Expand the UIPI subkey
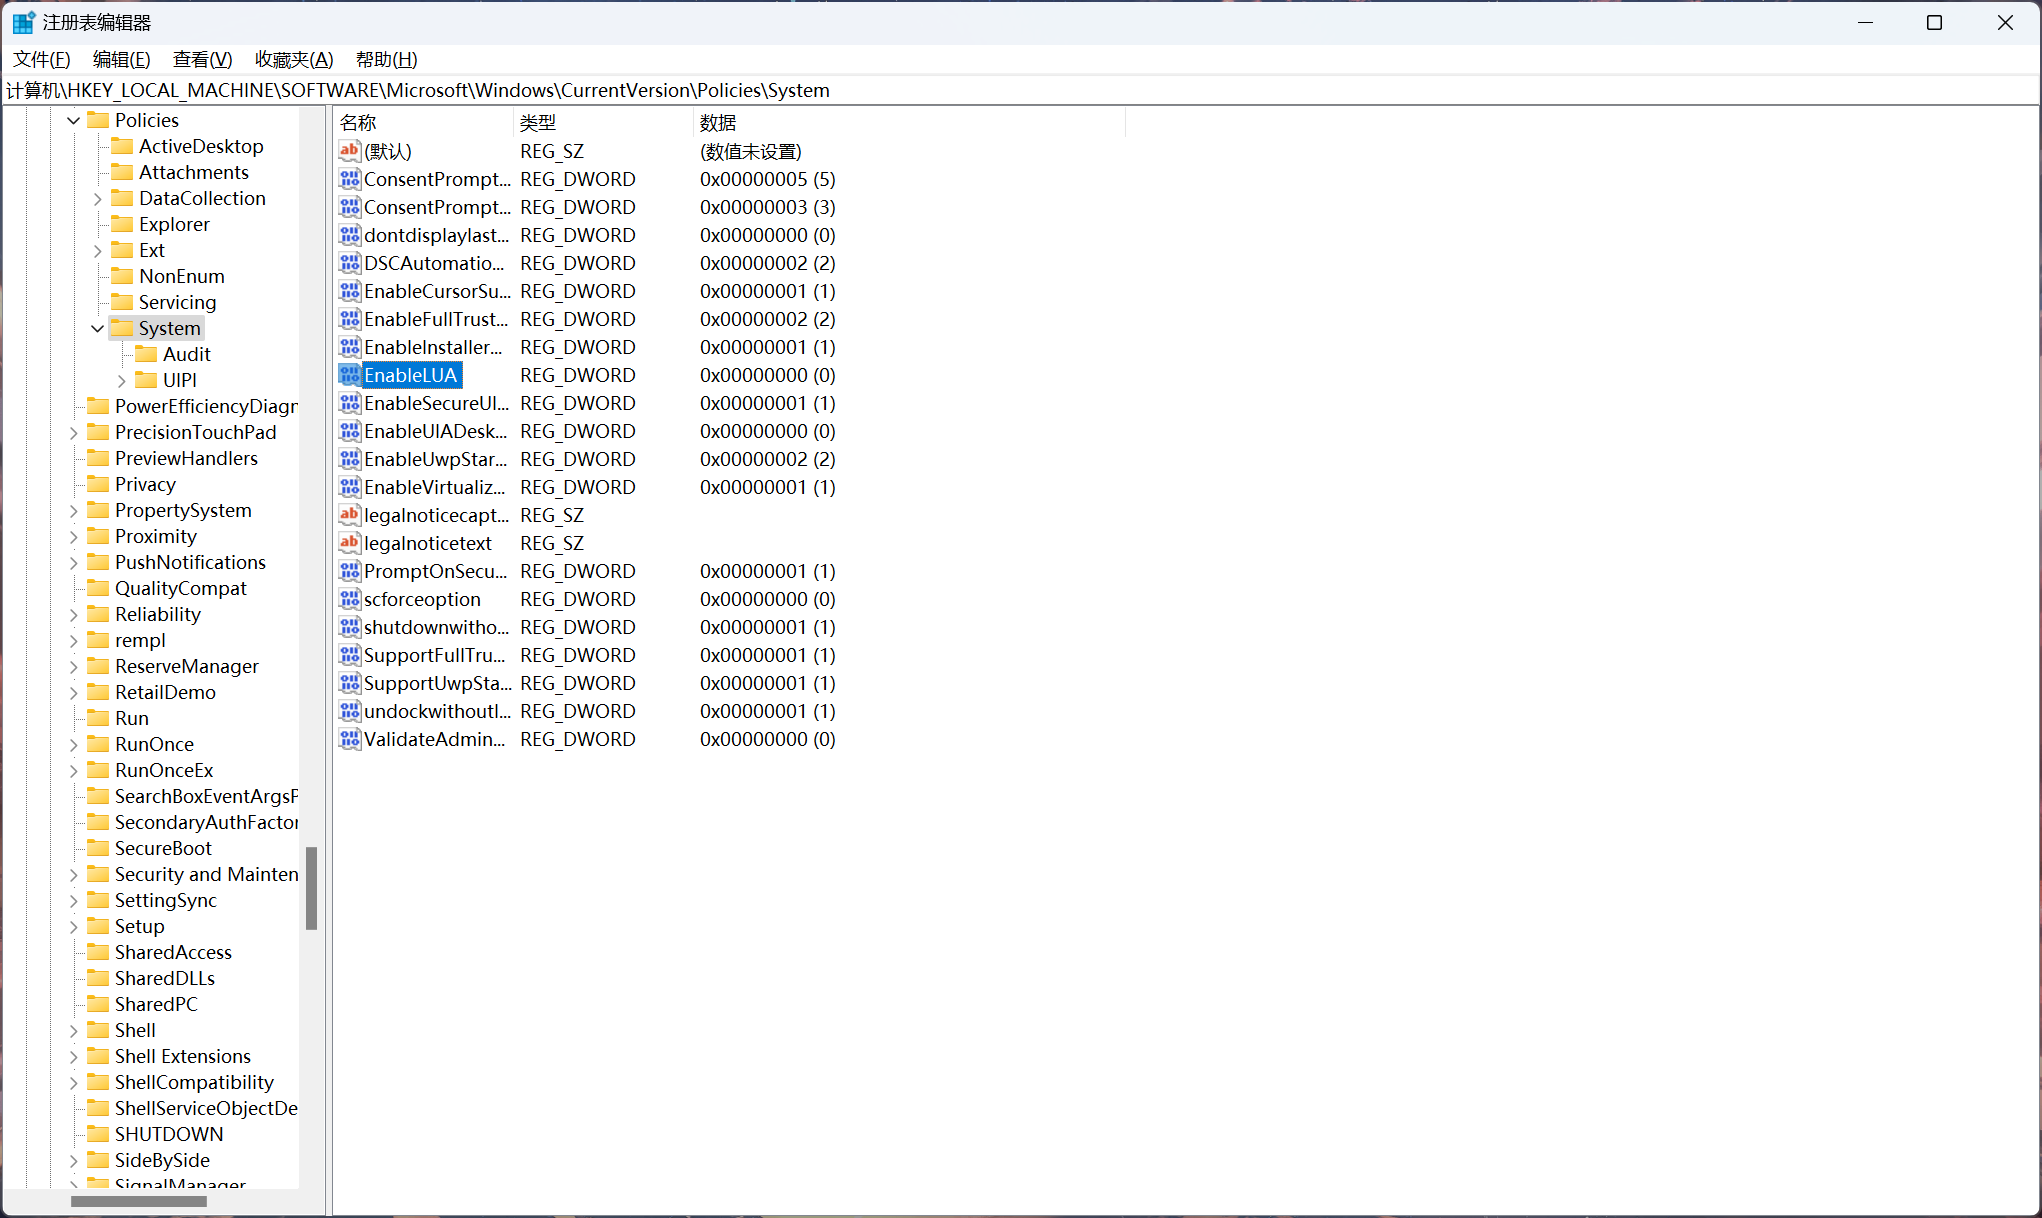This screenshot has width=2042, height=1218. point(122,380)
